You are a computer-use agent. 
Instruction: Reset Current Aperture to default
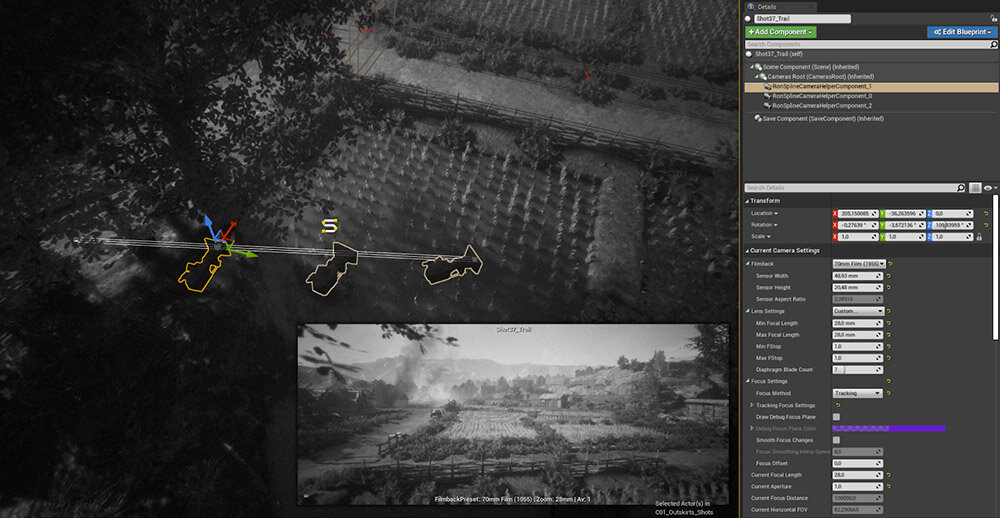click(889, 487)
